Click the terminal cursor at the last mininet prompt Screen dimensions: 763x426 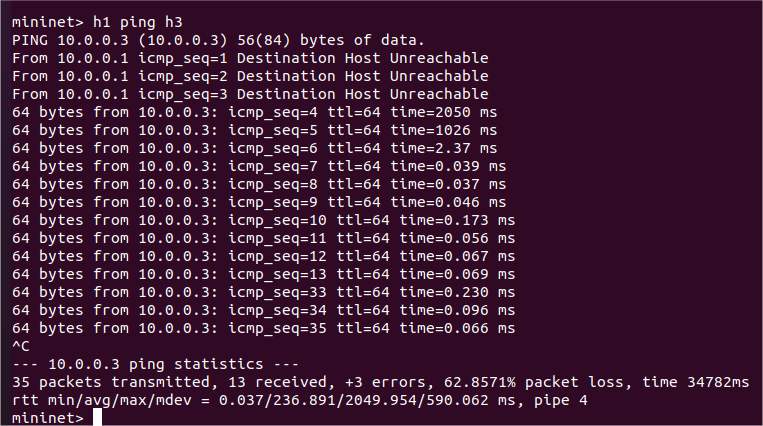click(x=97, y=418)
